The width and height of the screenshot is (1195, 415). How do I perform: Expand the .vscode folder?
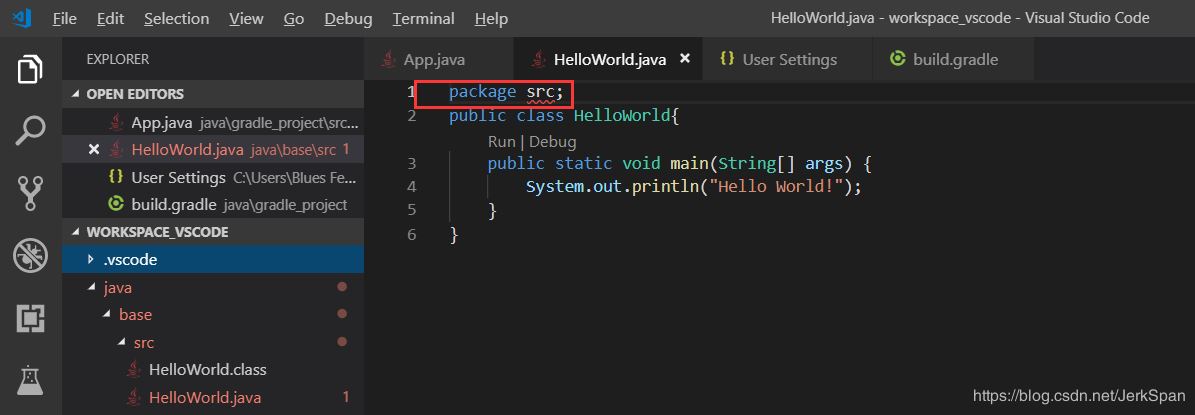pos(213,260)
